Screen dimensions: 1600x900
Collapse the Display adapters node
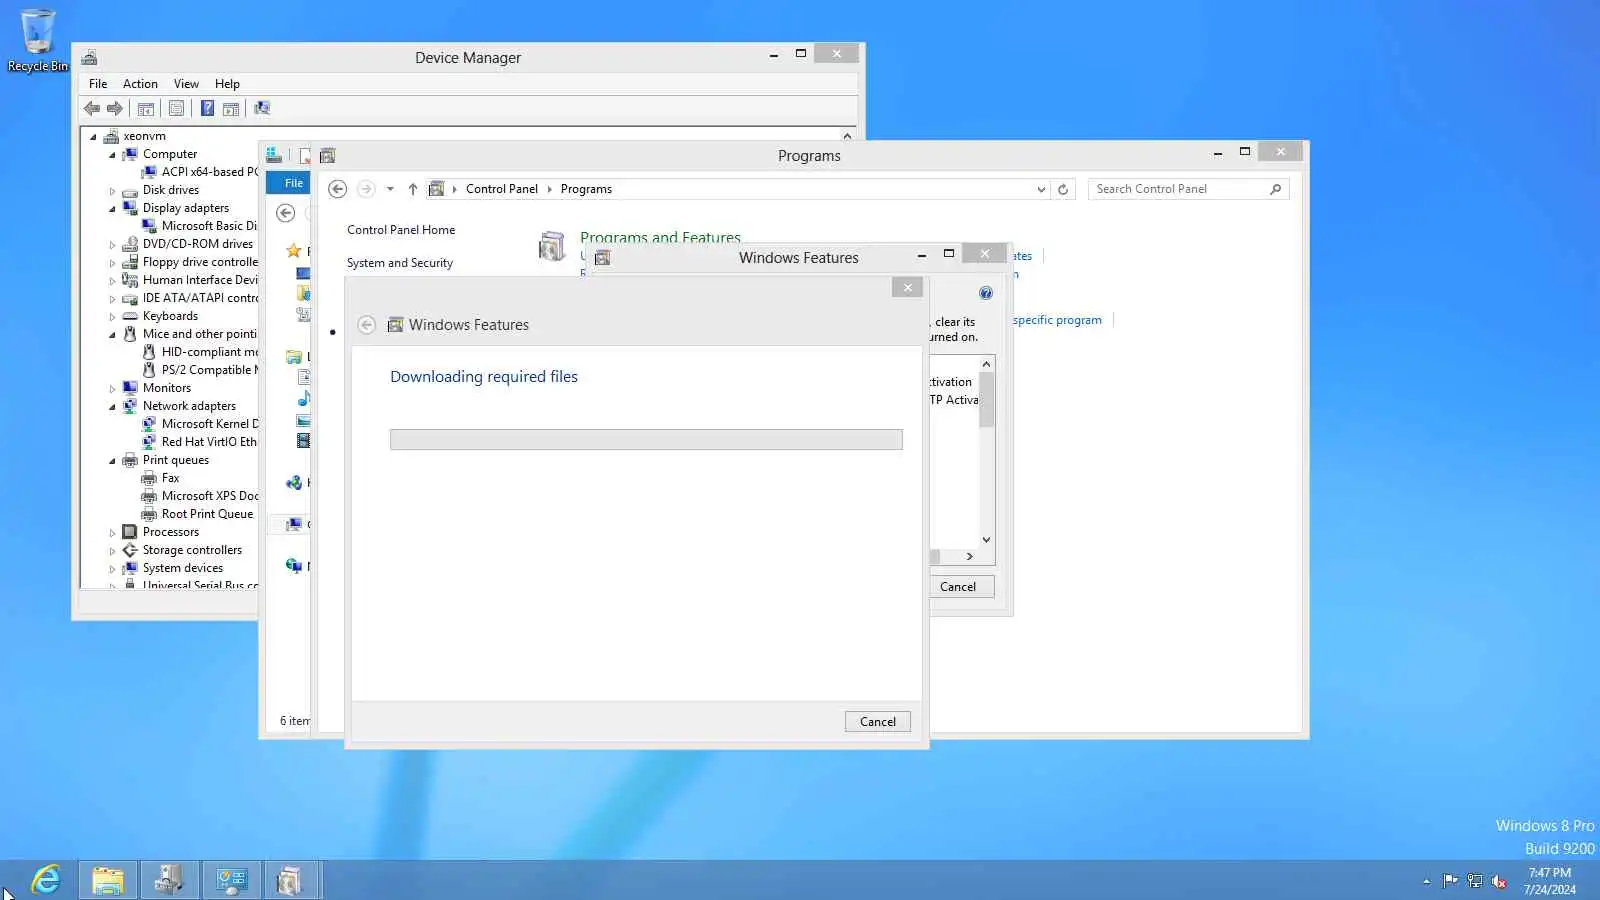[x=112, y=208]
